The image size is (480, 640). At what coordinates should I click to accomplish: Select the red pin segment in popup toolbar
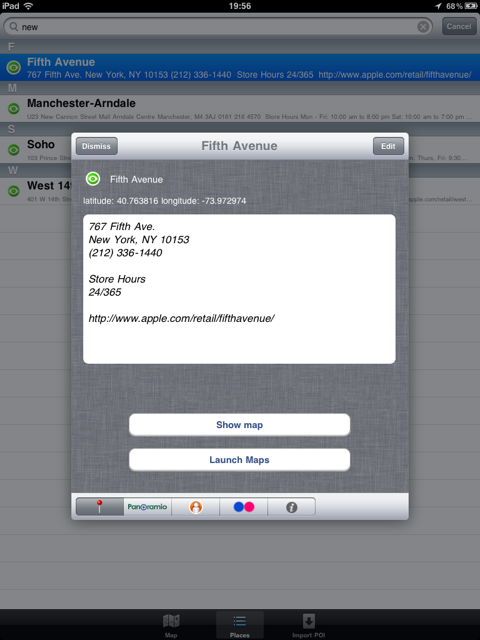pyautogui.click(x=100, y=507)
